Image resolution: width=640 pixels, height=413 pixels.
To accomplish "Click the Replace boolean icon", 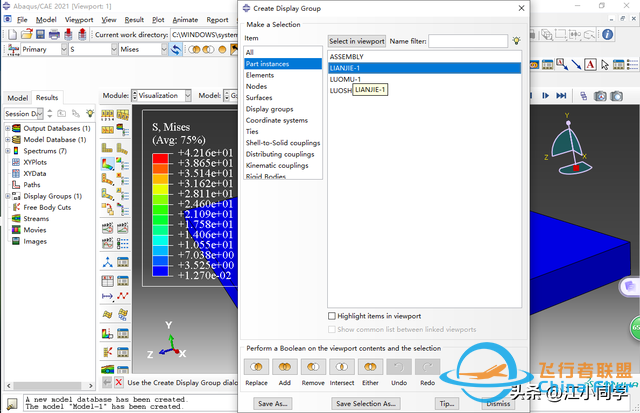I will coord(256,368).
